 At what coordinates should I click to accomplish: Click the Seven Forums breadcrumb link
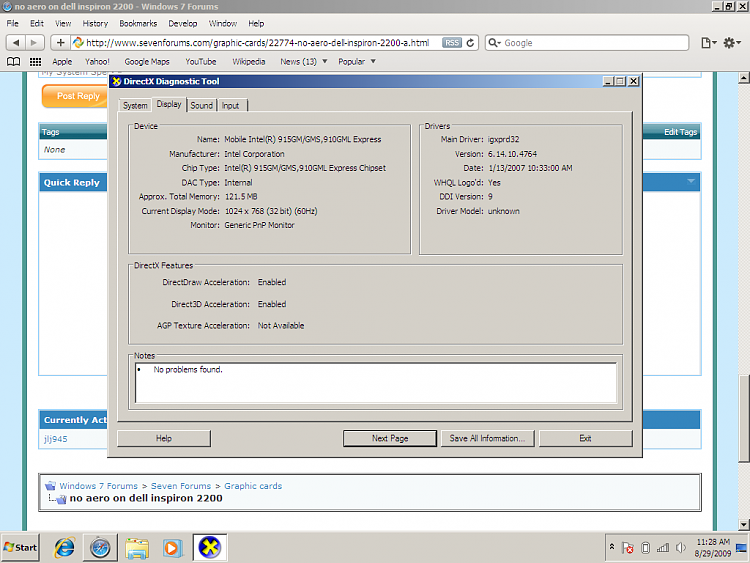pos(181,486)
